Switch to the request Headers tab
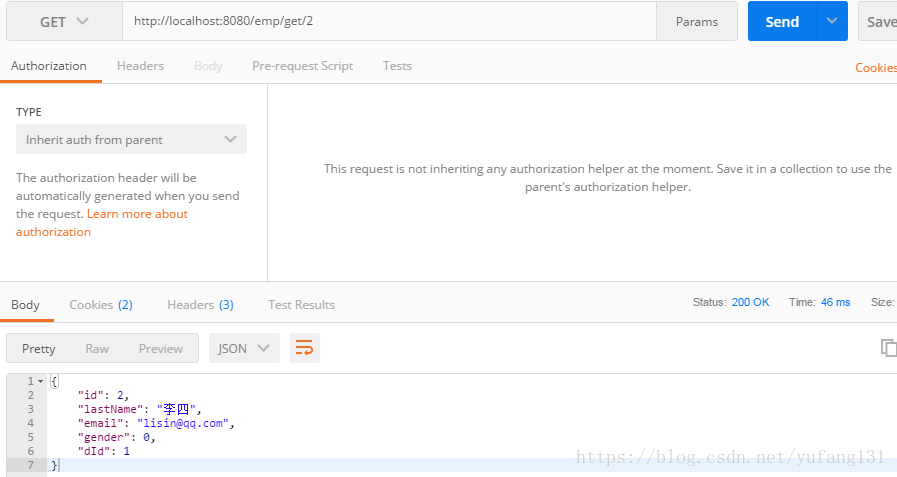This screenshot has height=477, width=897. click(x=140, y=66)
